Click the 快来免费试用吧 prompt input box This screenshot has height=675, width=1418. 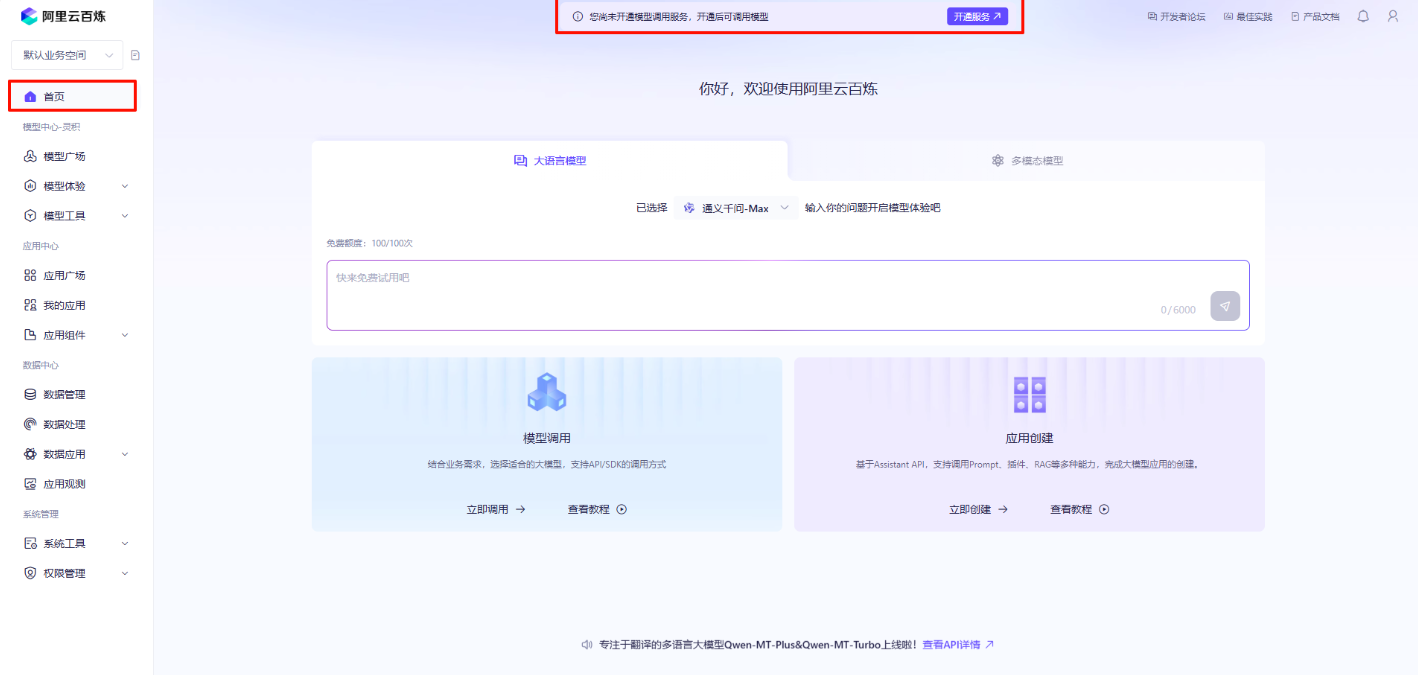(x=788, y=295)
